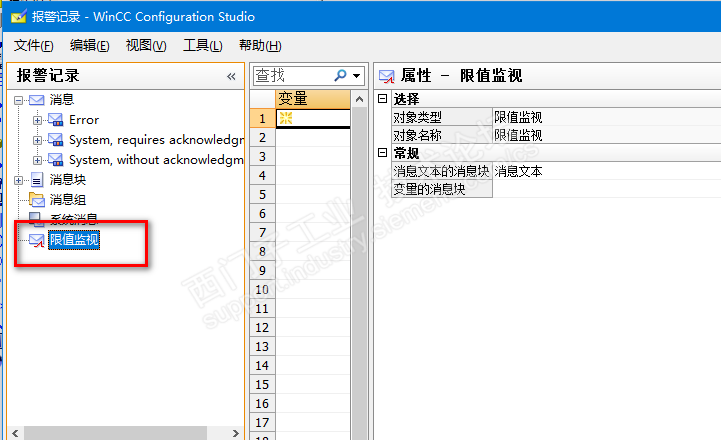This screenshot has width=721, height=440.
Task: Collapse the 常规 properties section
Action: click(383, 153)
